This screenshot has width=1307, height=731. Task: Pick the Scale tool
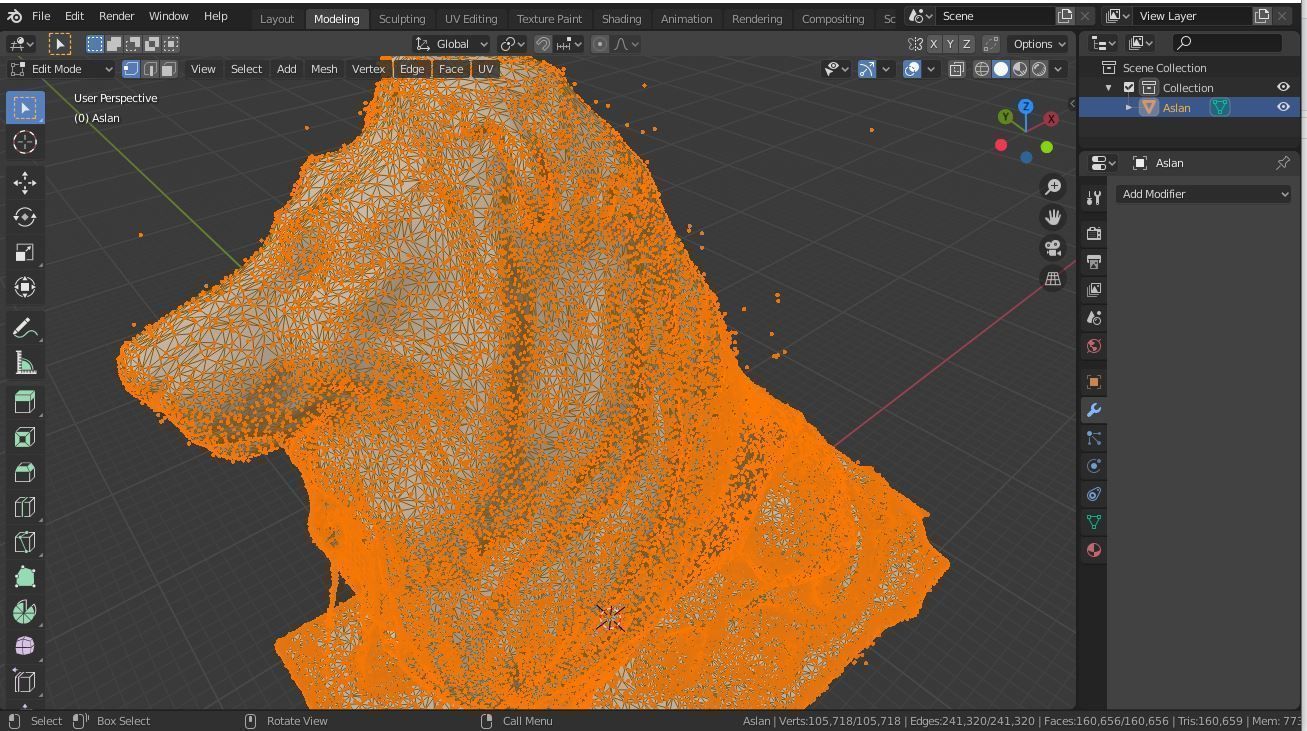pos(25,252)
